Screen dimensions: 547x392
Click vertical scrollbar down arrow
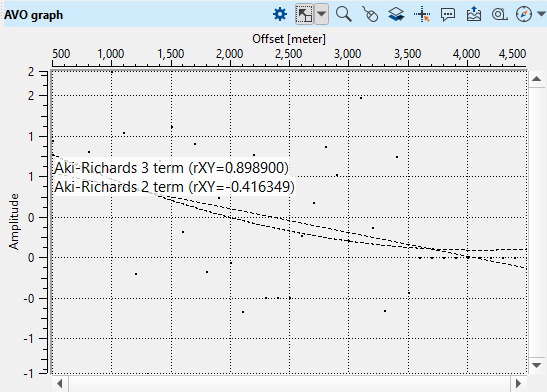coord(536,365)
